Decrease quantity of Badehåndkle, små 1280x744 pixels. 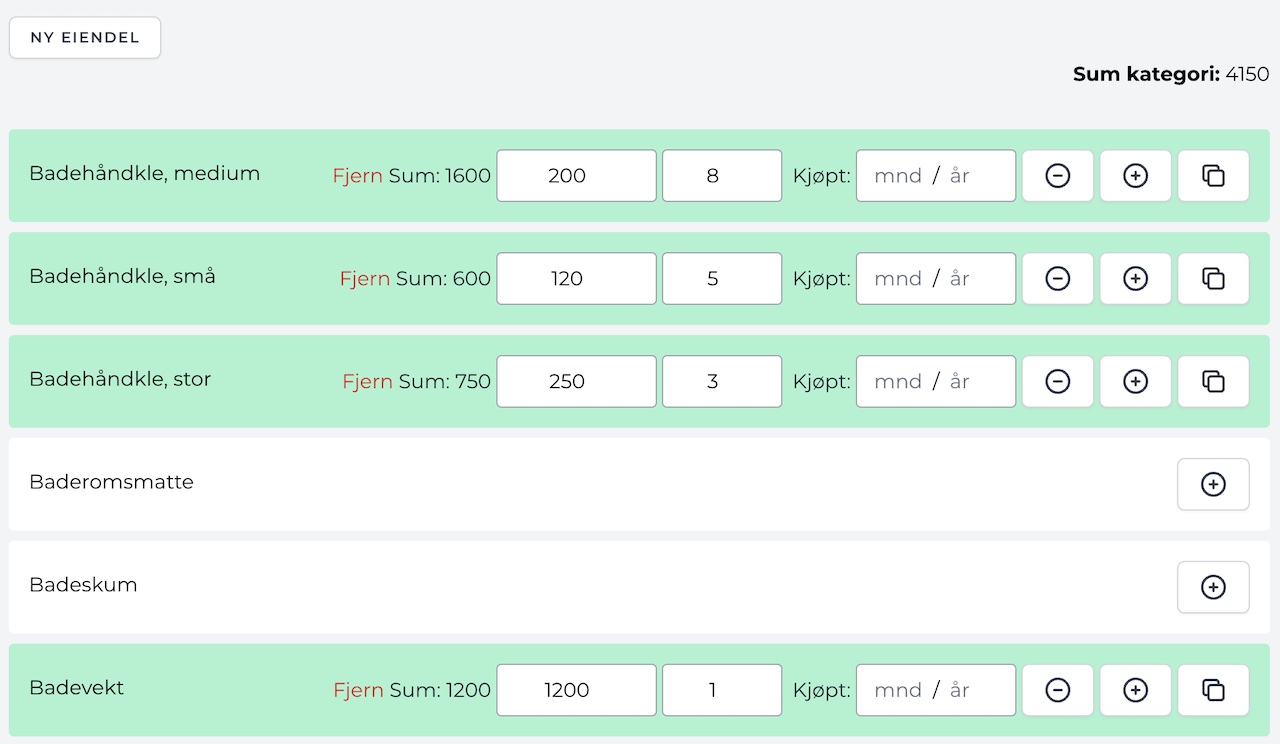tap(1057, 279)
